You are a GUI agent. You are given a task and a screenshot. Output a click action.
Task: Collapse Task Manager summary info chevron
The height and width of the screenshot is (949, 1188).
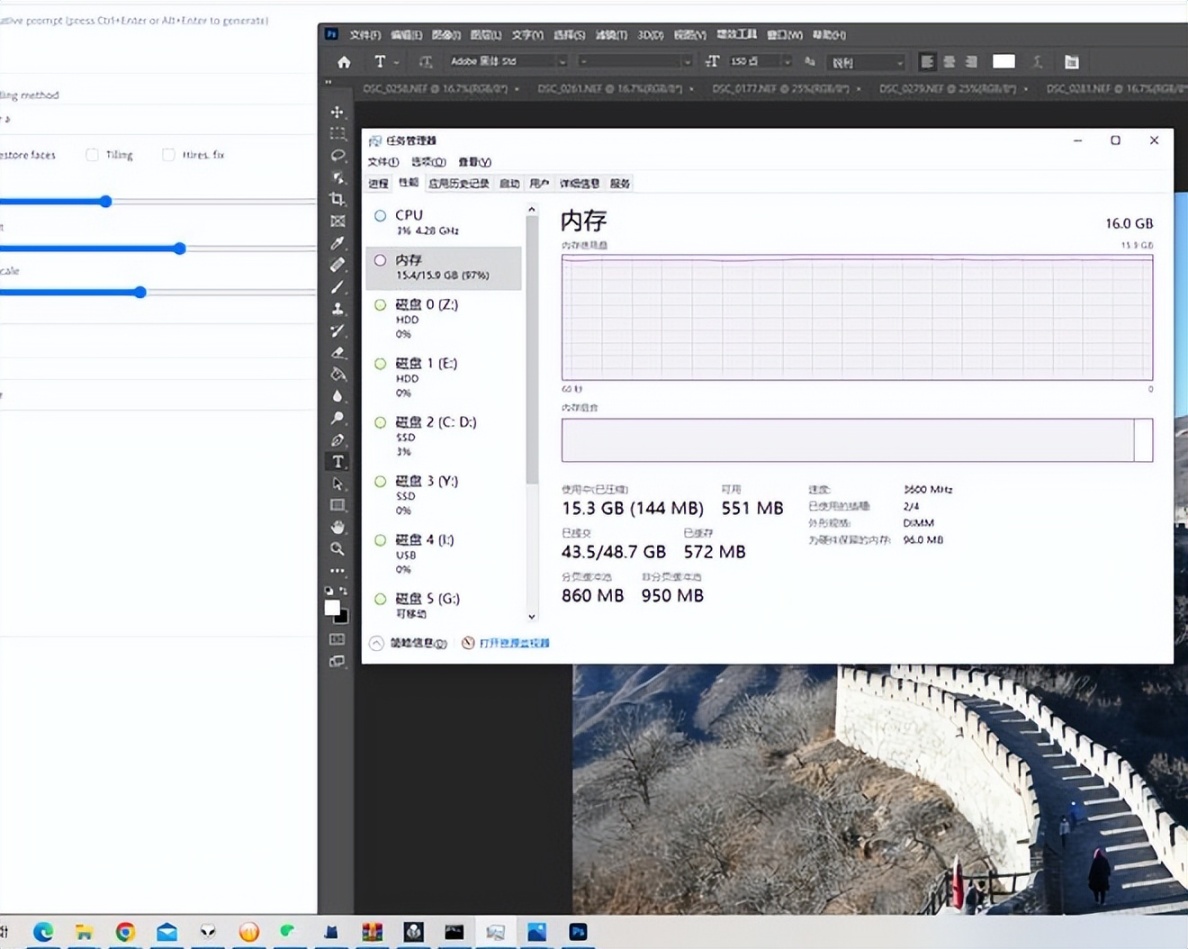tap(377, 643)
